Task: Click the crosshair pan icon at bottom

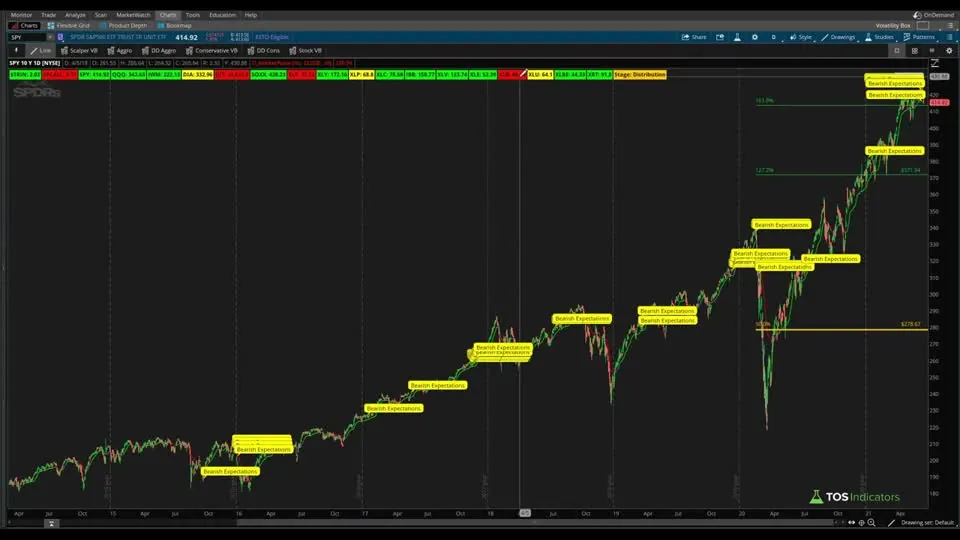Action: [x=861, y=523]
